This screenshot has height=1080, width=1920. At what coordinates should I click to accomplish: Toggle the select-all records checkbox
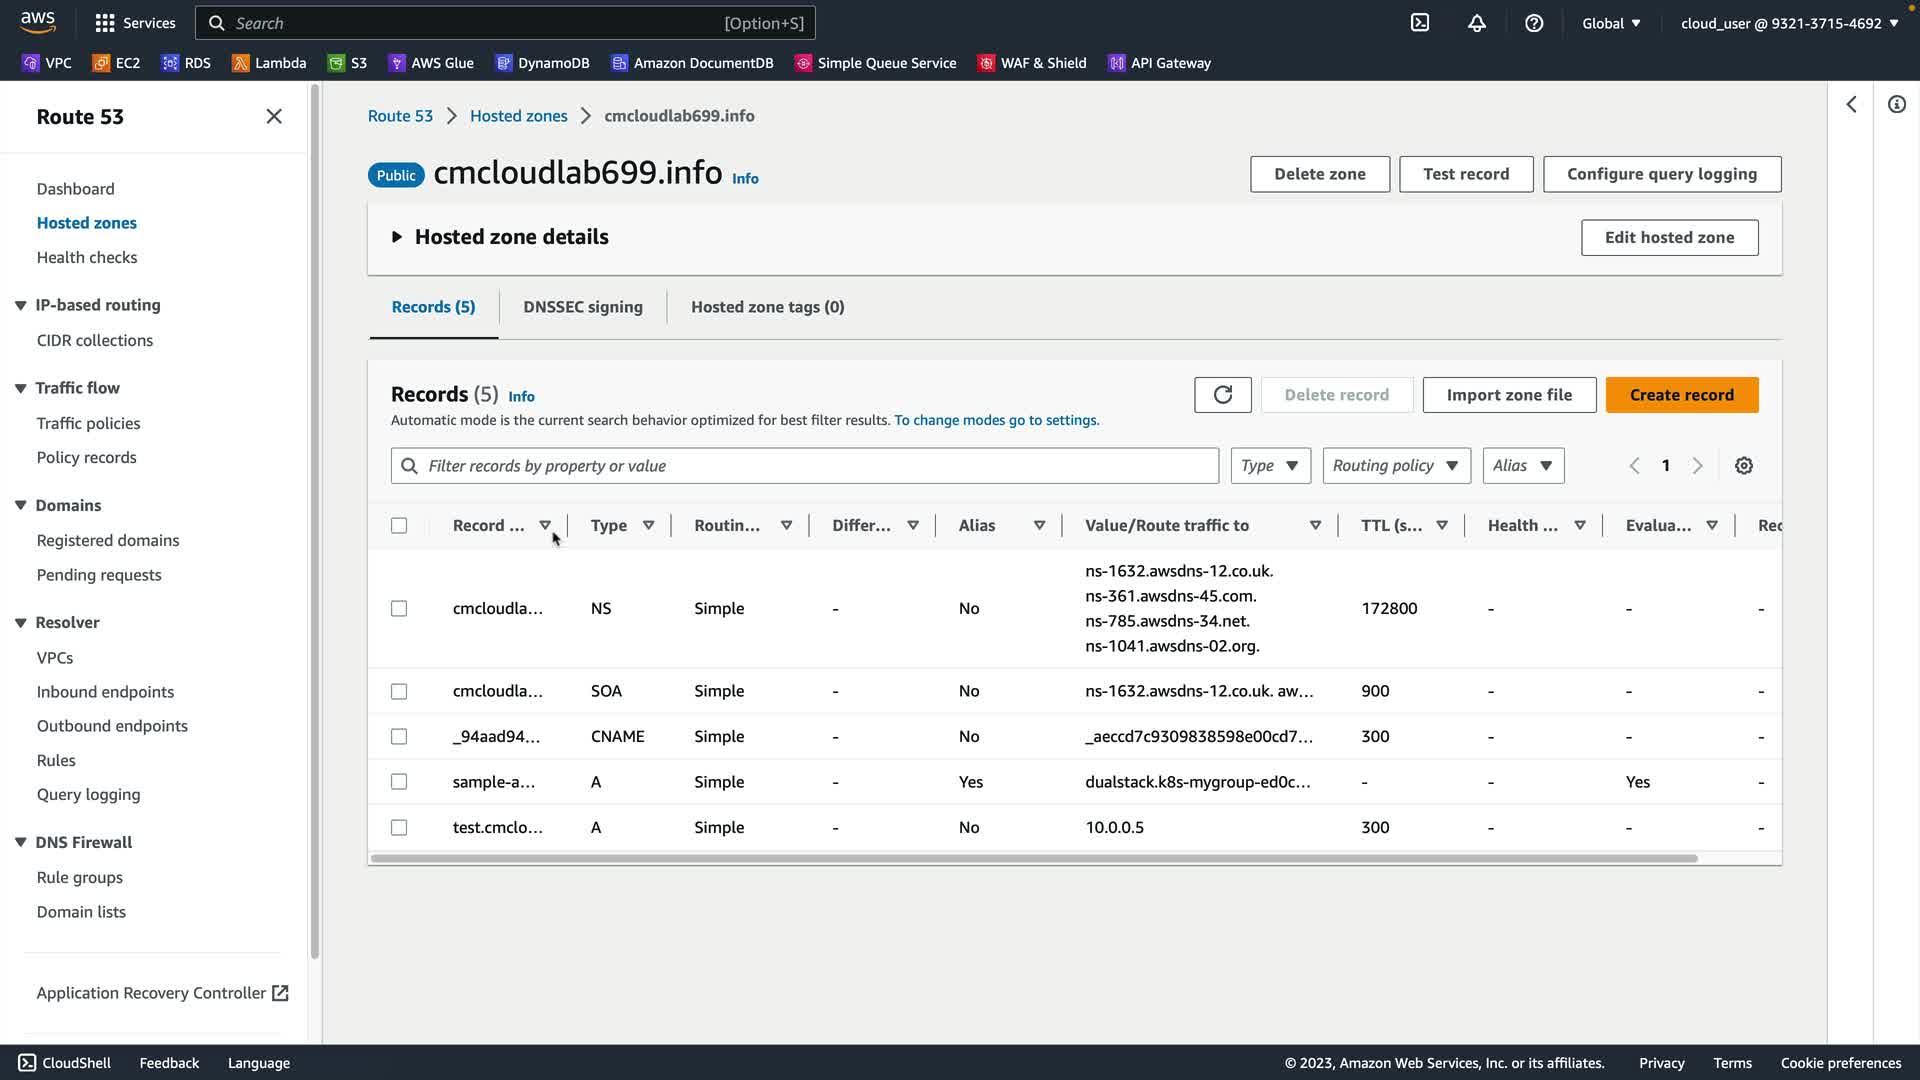399,526
